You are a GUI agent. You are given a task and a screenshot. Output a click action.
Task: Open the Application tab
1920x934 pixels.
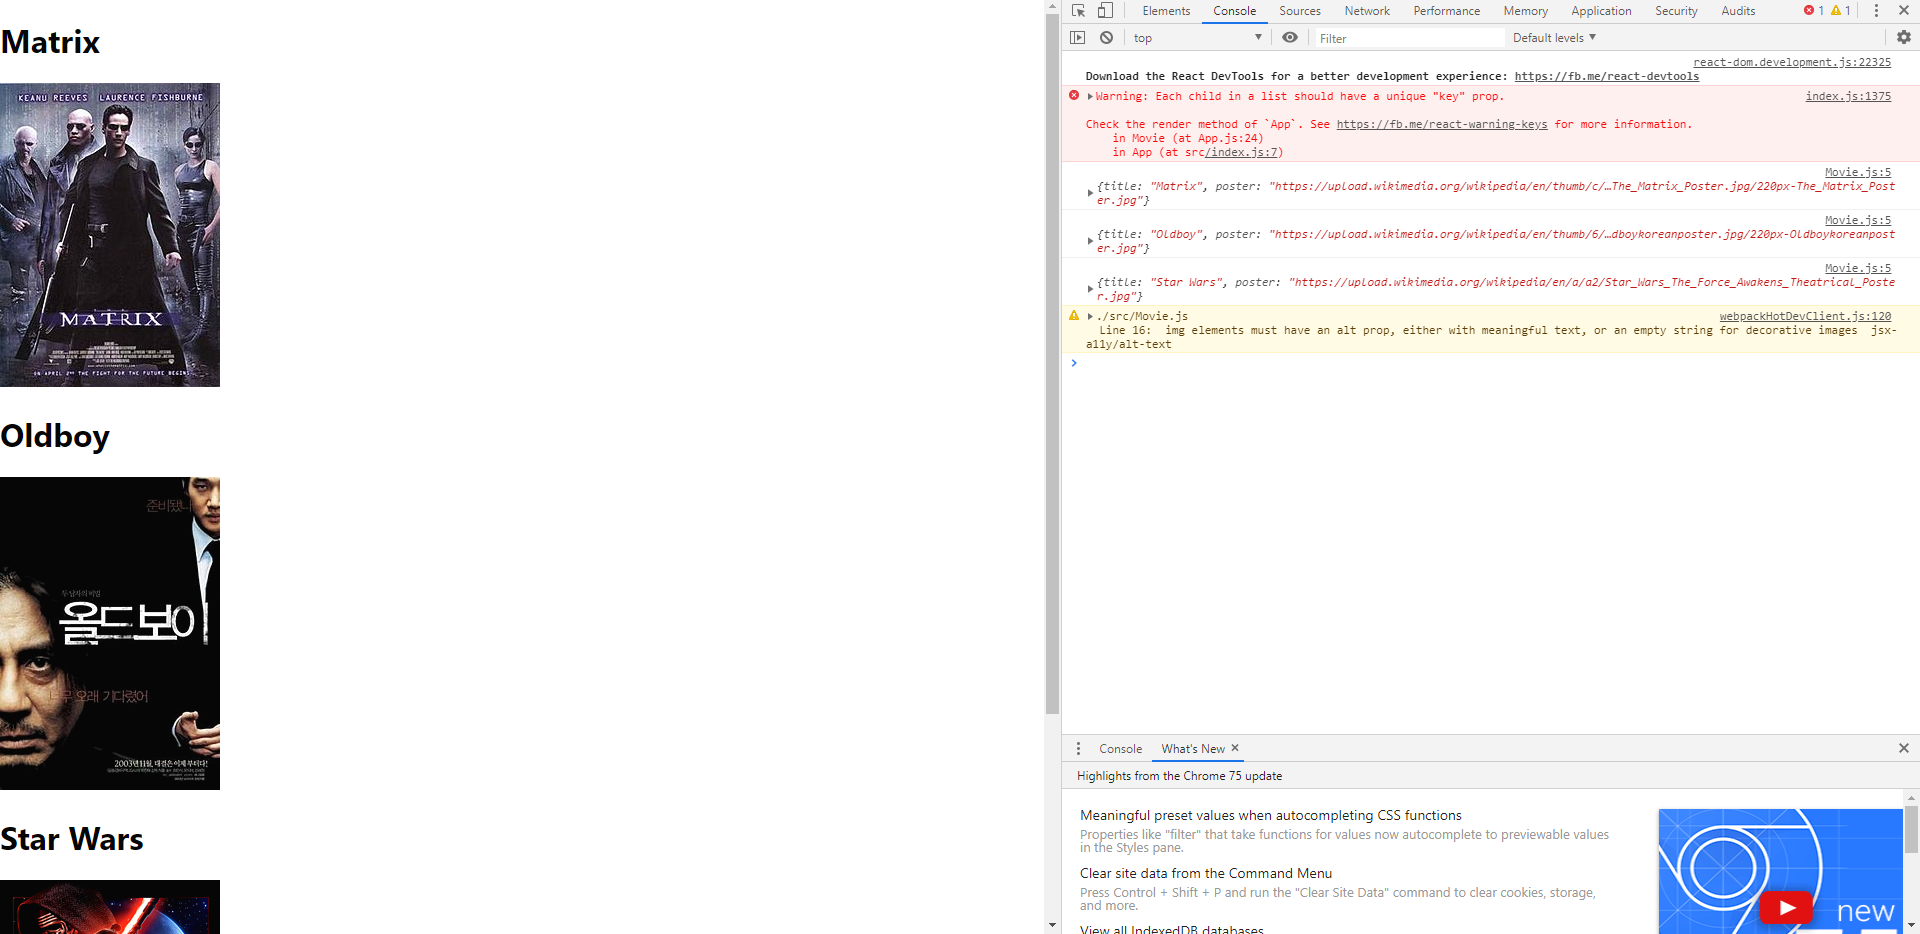[1601, 11]
